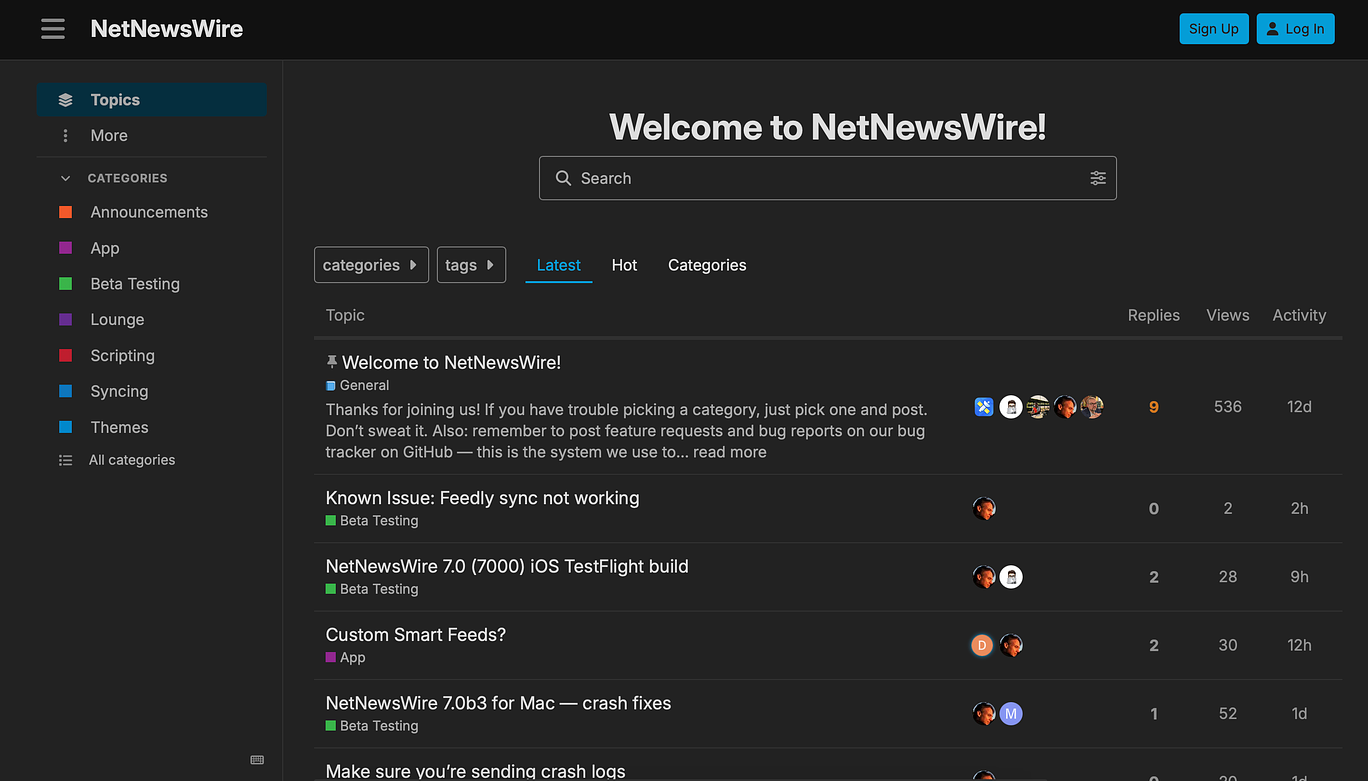Image resolution: width=1368 pixels, height=781 pixels.
Task: Open purple M user avatar
Action: pos(1011,714)
